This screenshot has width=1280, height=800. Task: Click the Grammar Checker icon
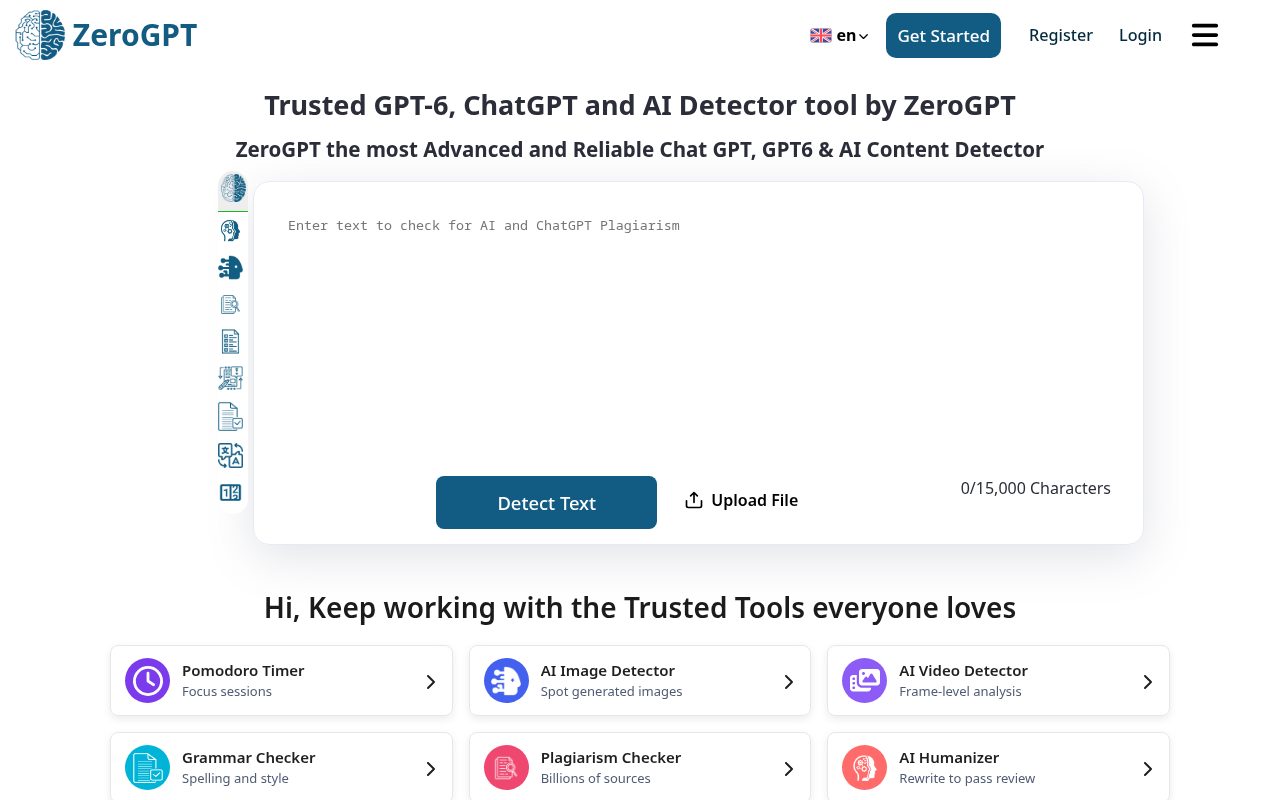point(147,768)
